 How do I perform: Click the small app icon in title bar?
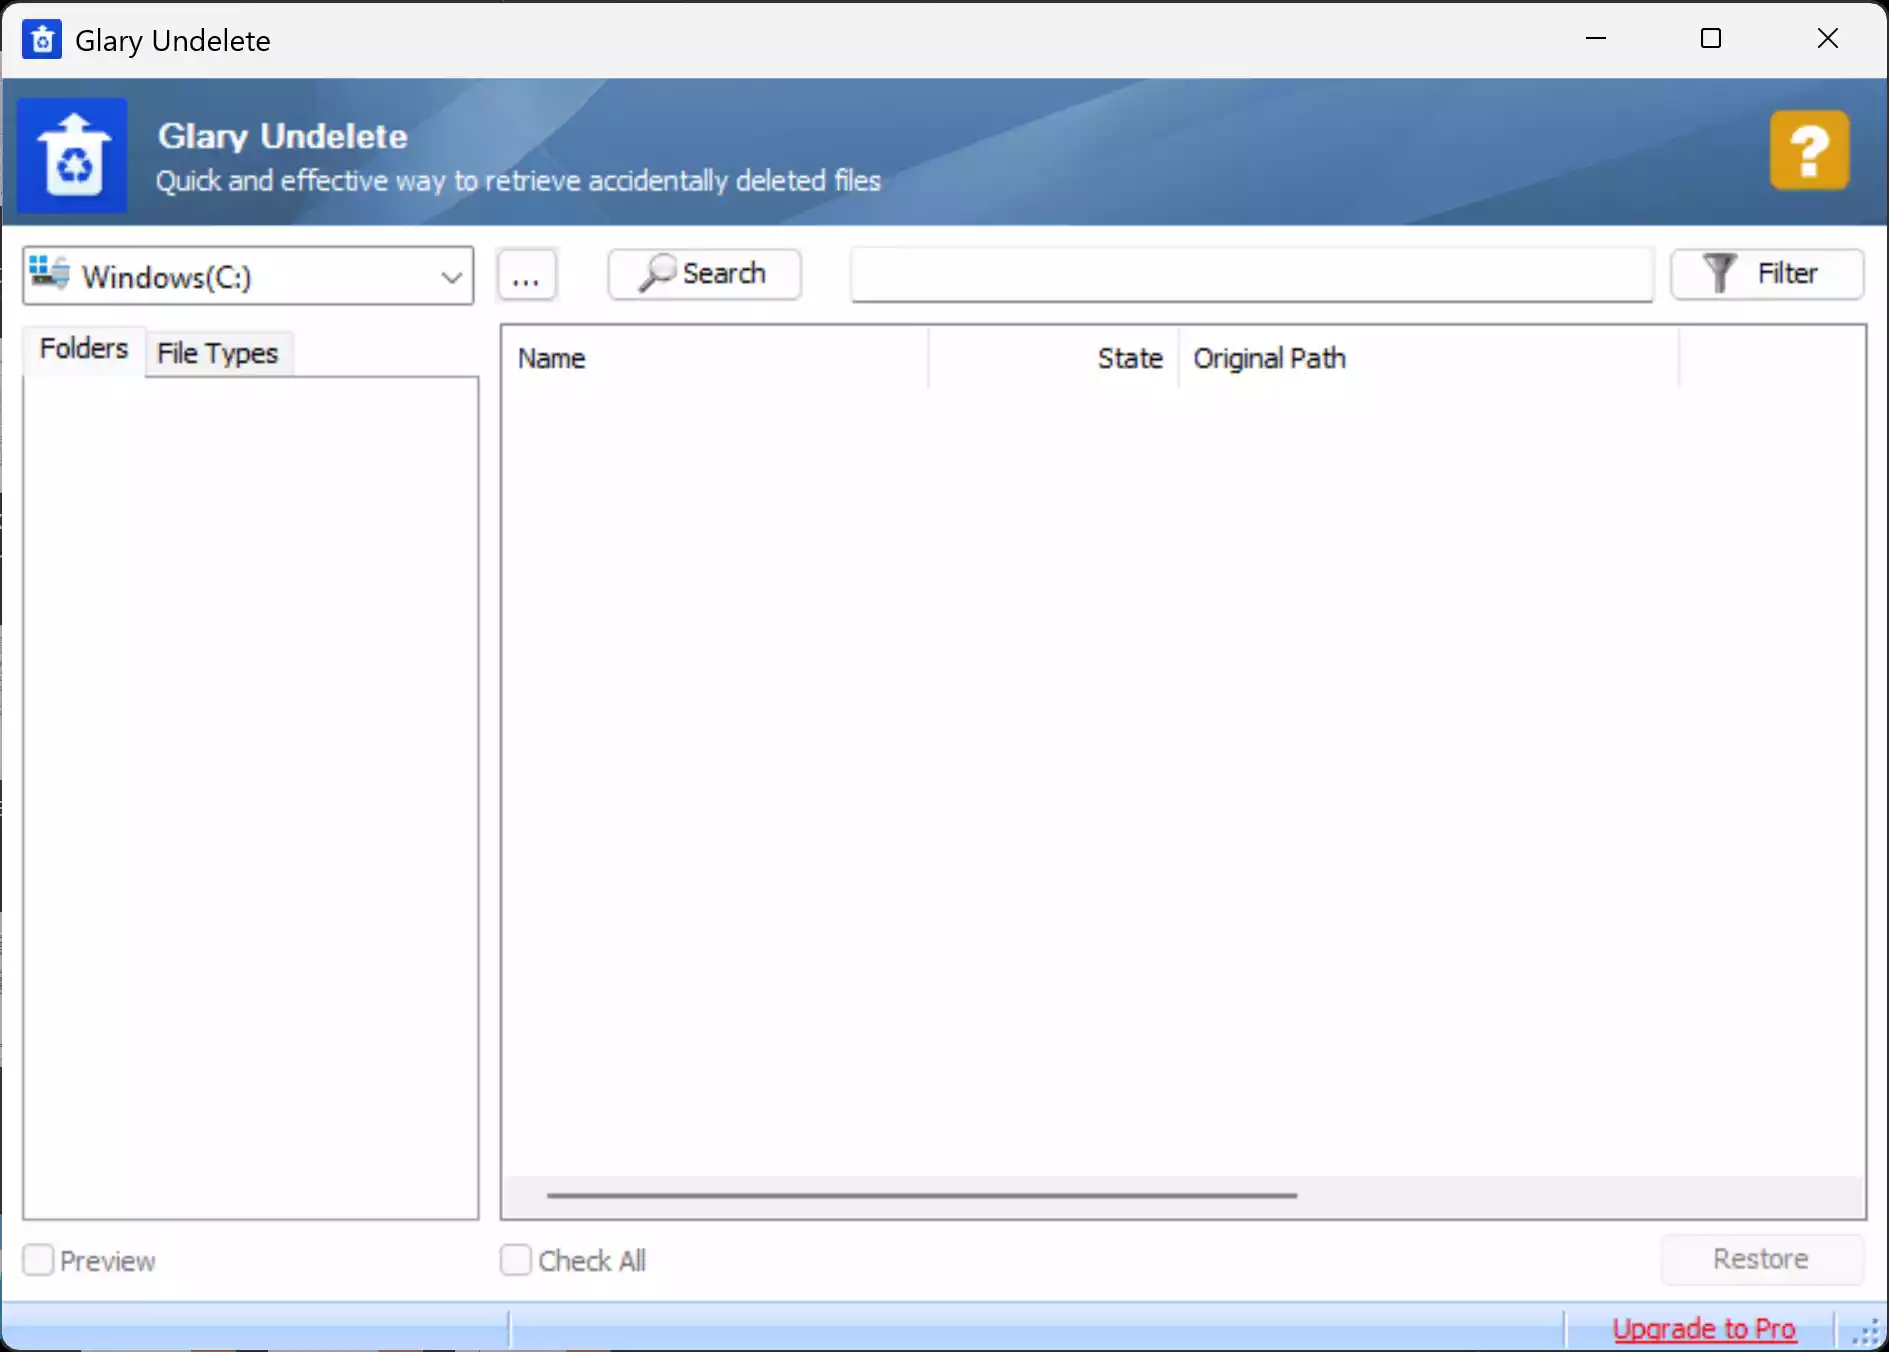[x=42, y=40]
